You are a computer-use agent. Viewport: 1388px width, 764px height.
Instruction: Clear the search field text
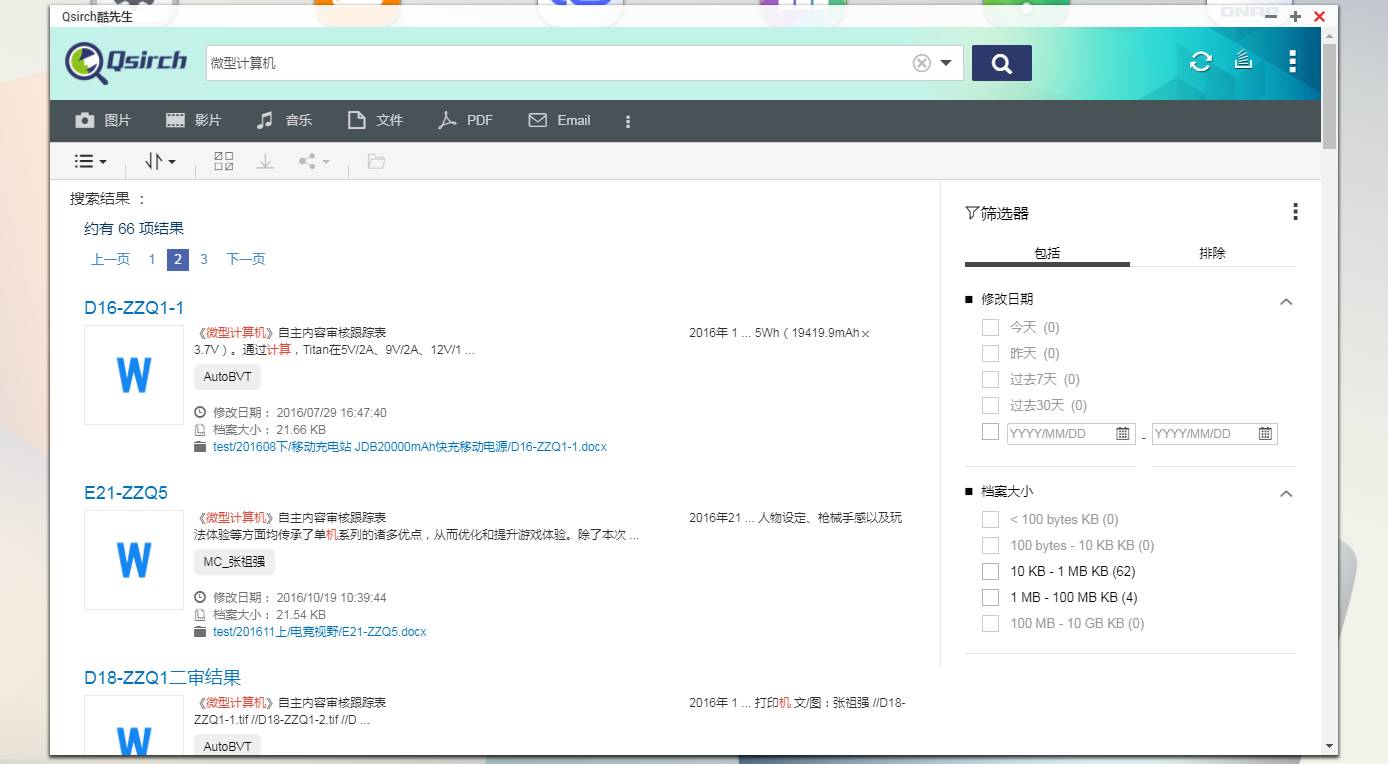pos(922,63)
